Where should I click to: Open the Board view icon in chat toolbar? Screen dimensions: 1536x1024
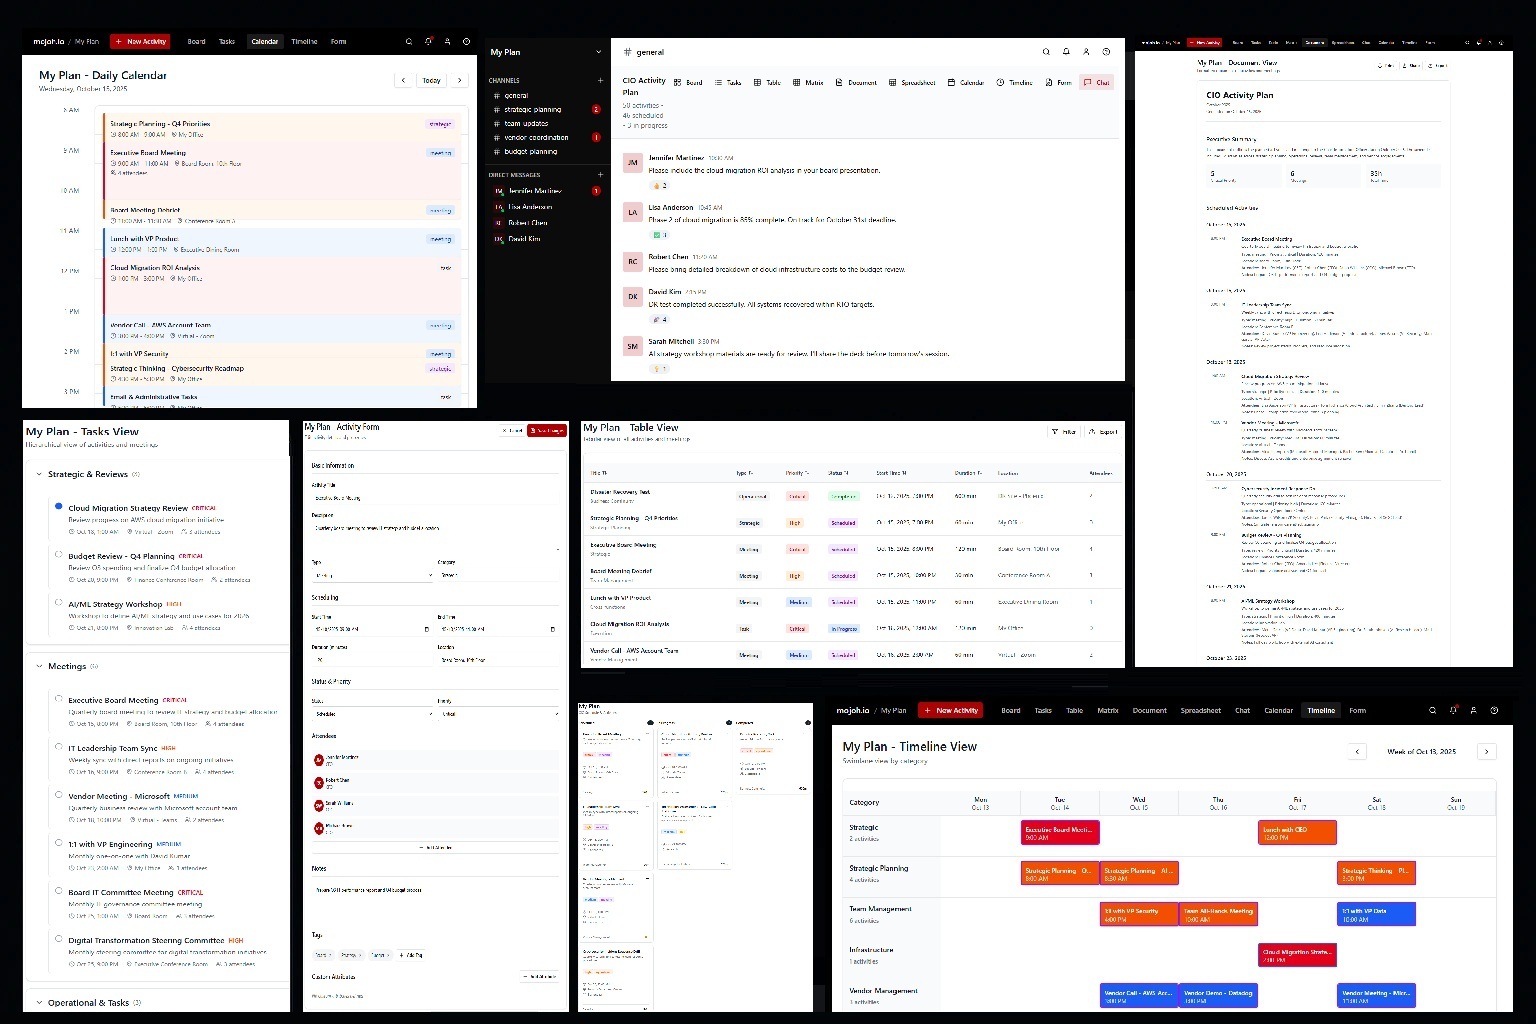677,82
